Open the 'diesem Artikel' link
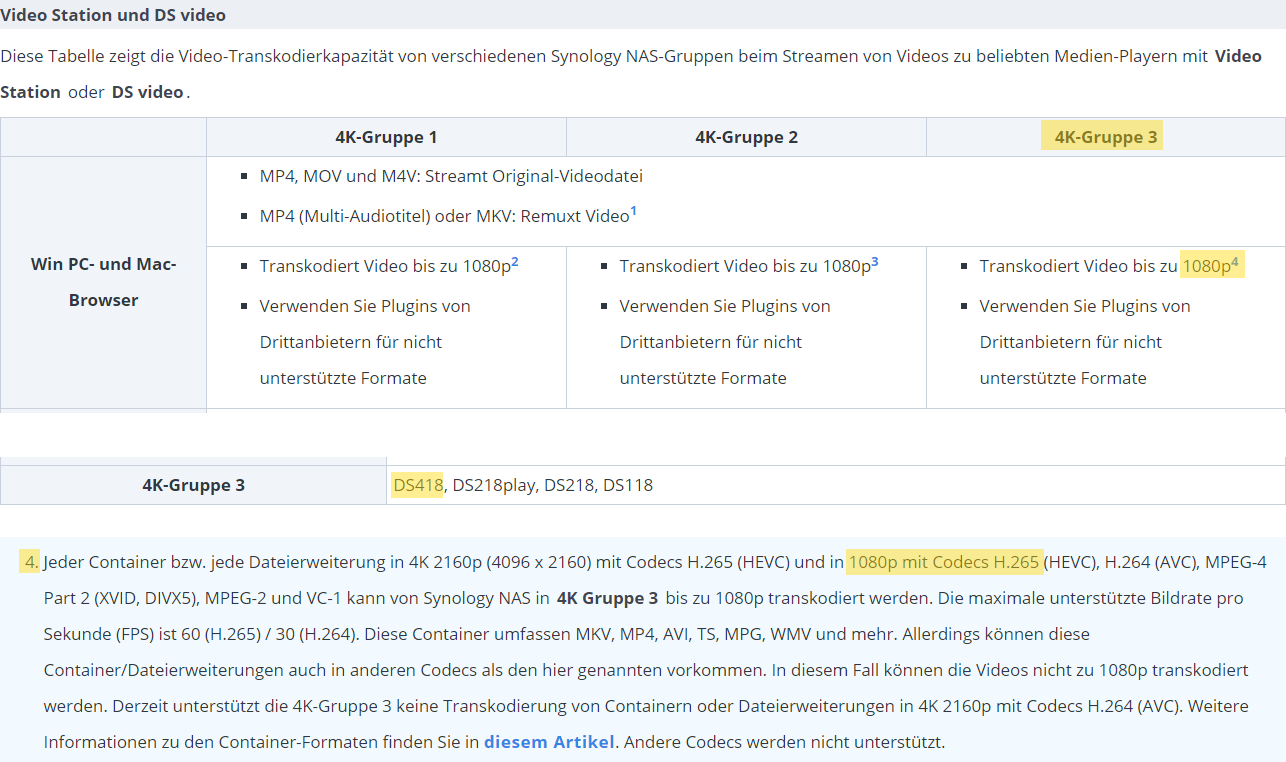The image size is (1286, 762). coord(549,742)
